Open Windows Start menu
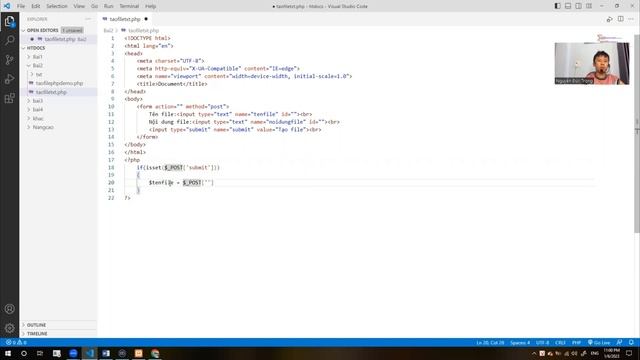This screenshot has width=640, height=360. pos(8,353)
